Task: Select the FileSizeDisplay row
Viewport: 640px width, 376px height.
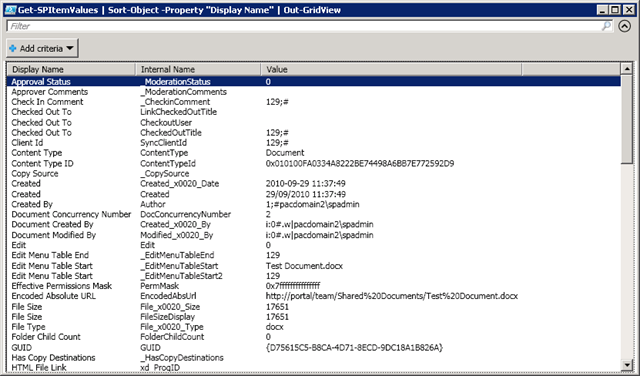Action: pyautogui.click(x=313, y=317)
